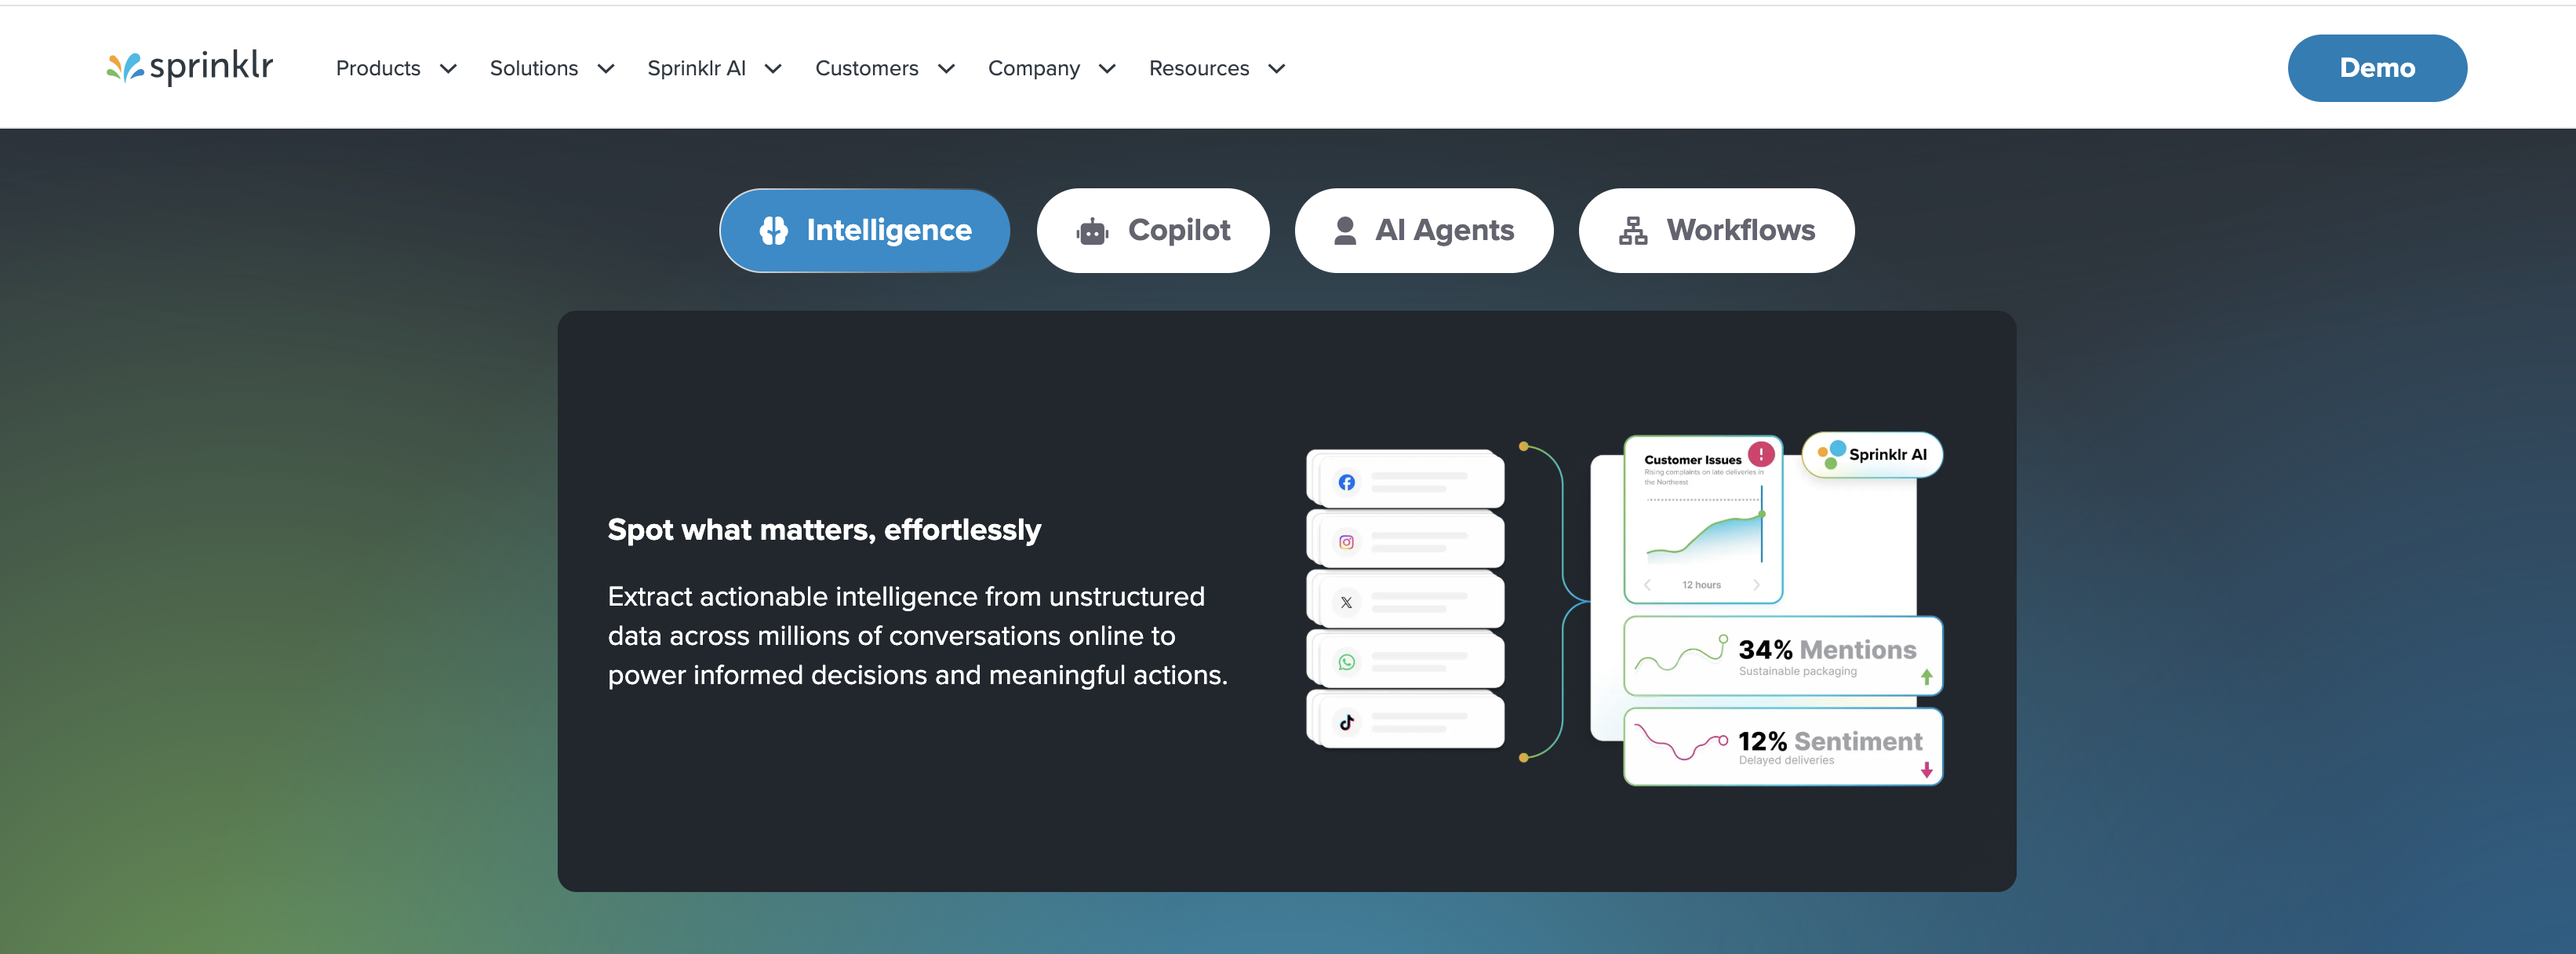Image resolution: width=2576 pixels, height=954 pixels.
Task: Click the person icon on the AI Agents tab
Action: coord(1345,231)
